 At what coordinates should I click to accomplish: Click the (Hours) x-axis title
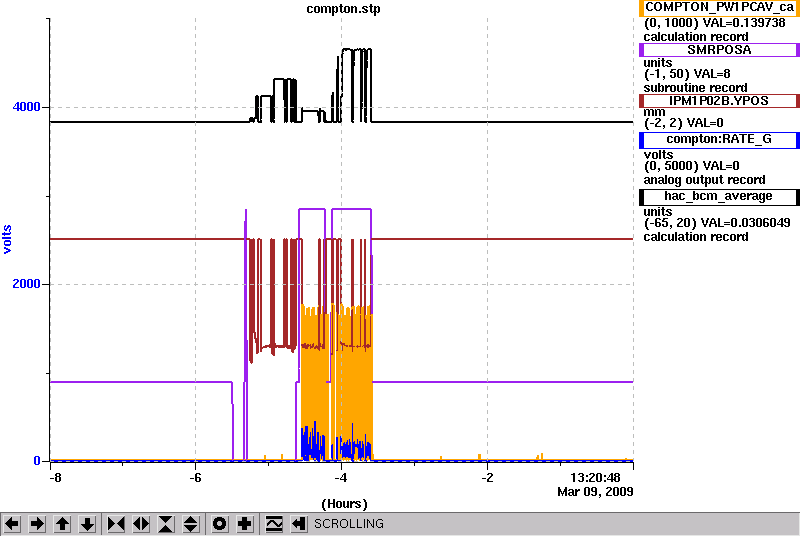(344, 504)
